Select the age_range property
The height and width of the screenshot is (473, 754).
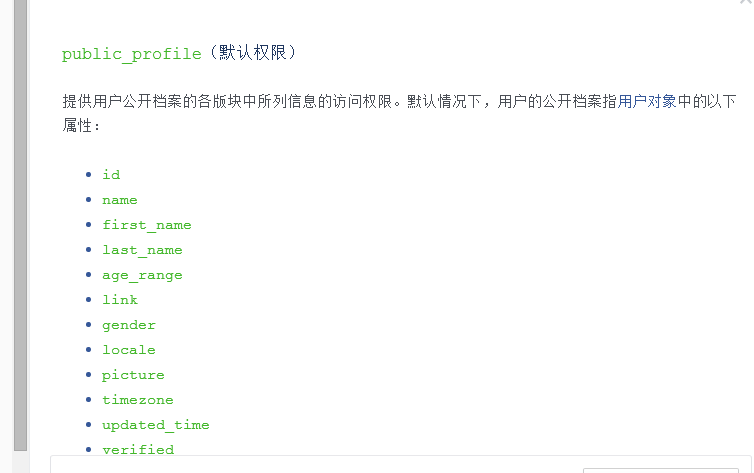click(x=142, y=275)
